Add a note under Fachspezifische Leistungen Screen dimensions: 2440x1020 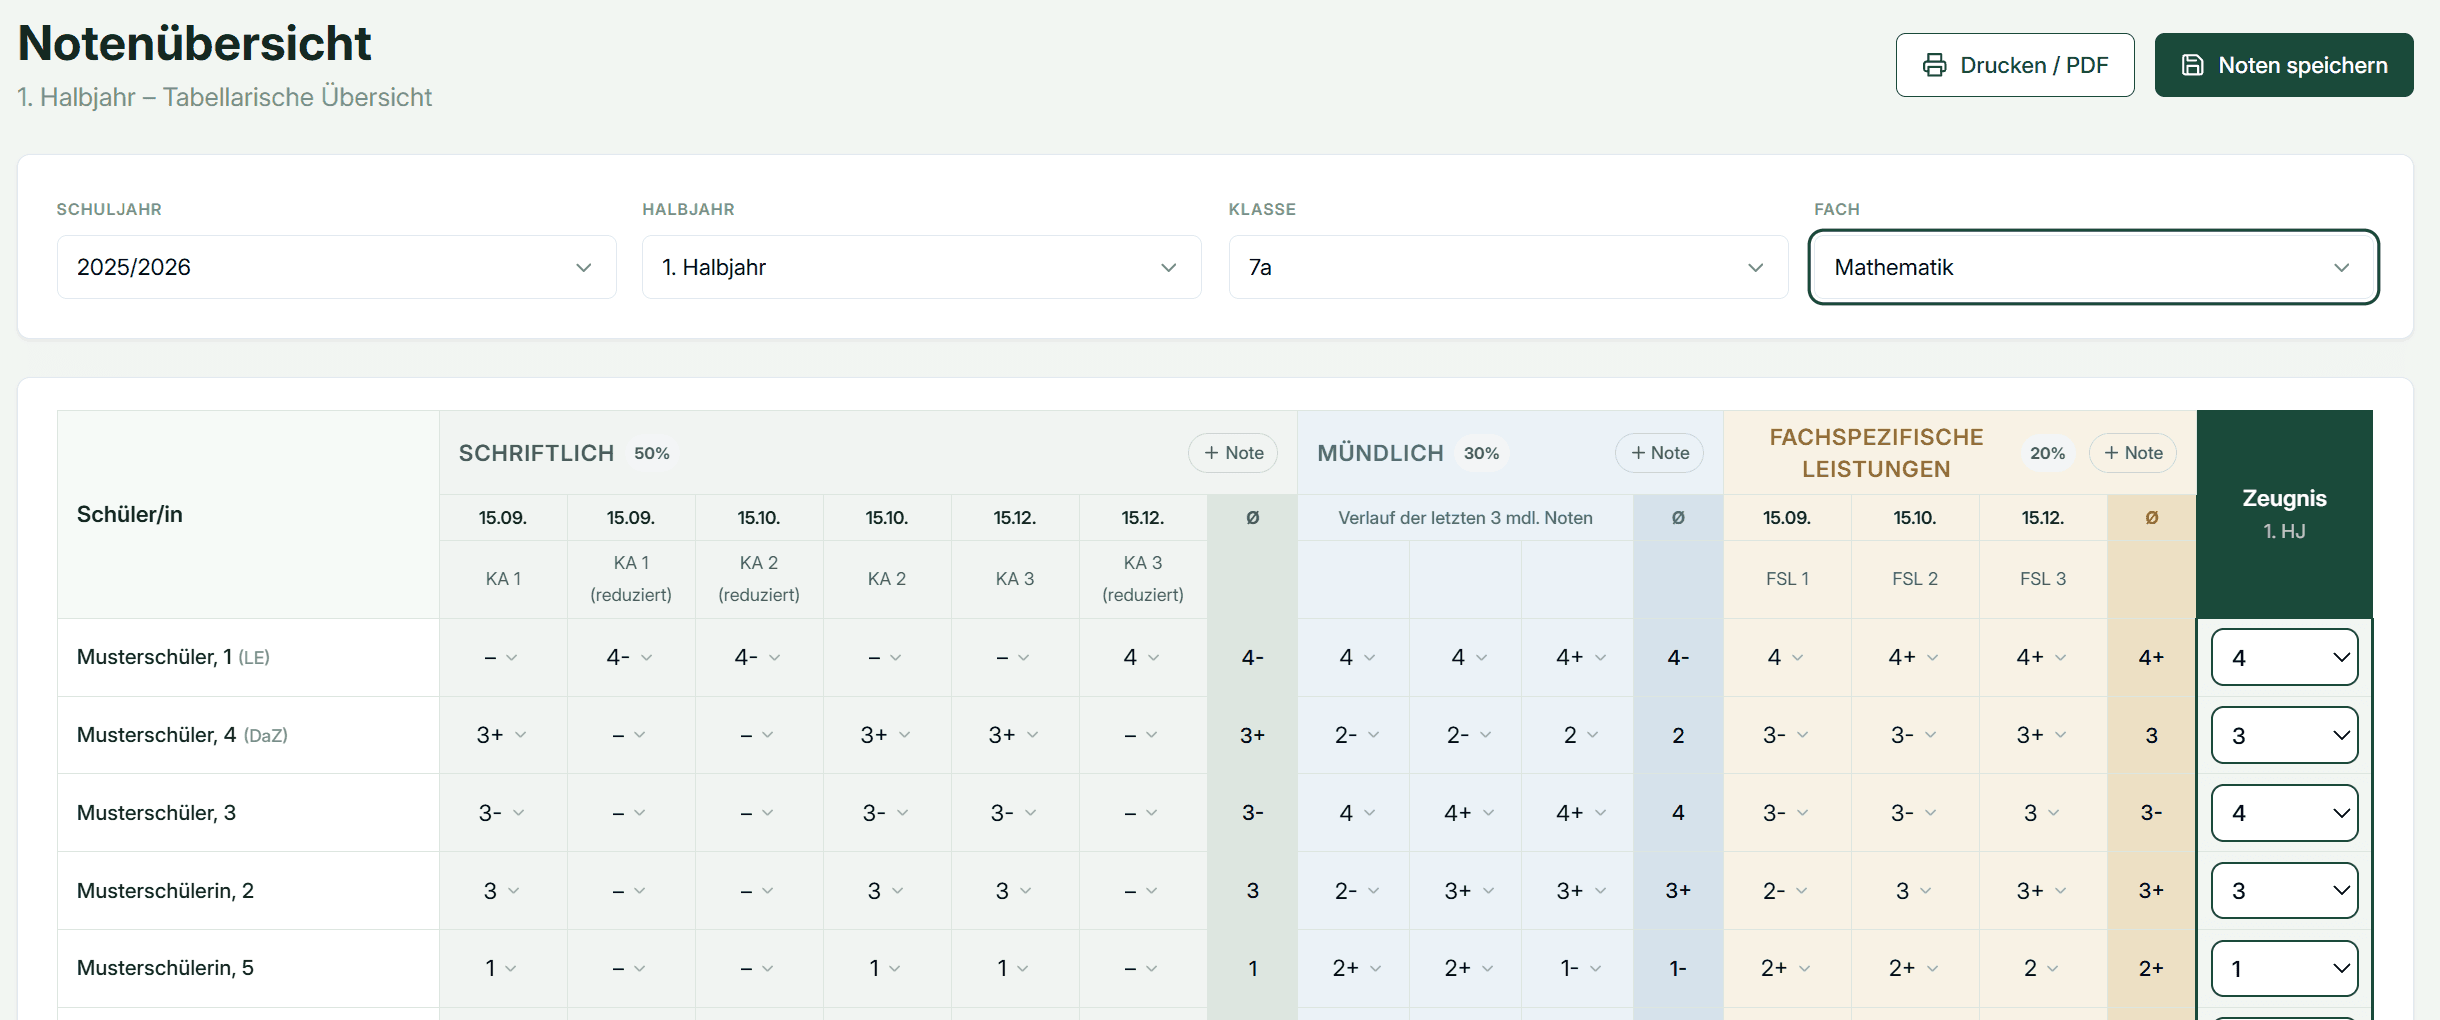[2133, 453]
